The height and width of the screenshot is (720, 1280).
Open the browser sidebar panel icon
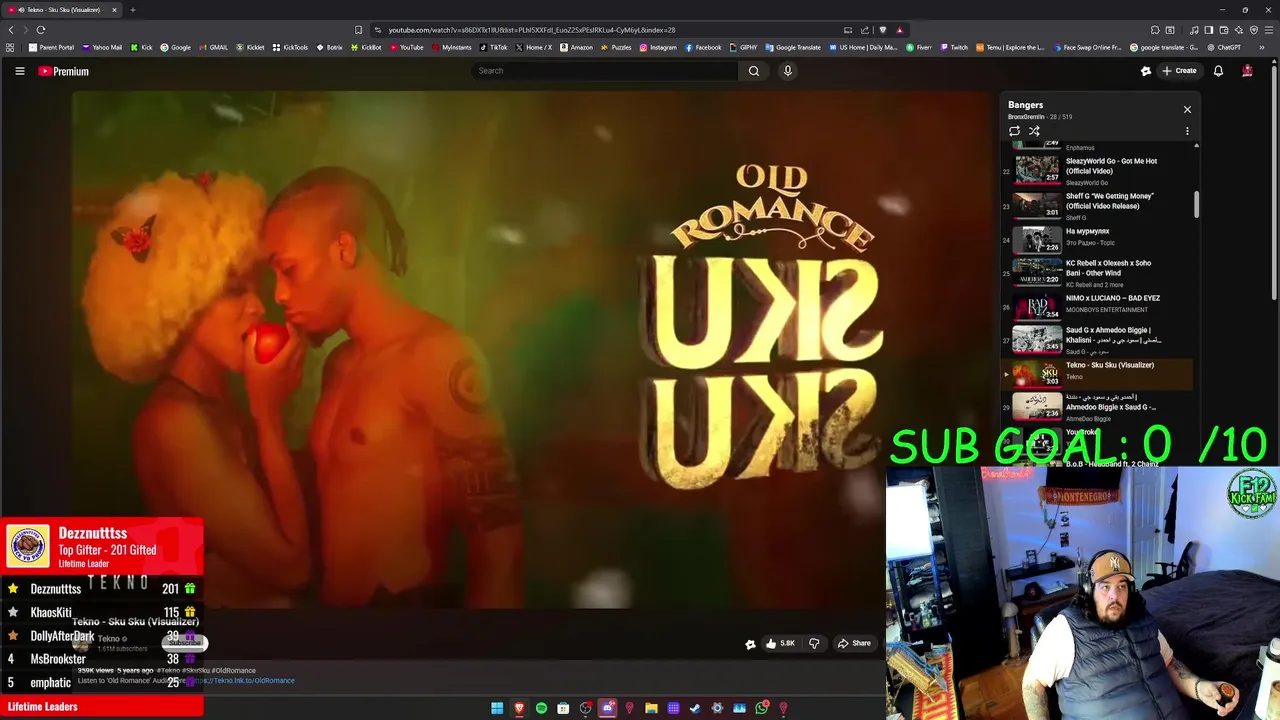tap(1208, 30)
